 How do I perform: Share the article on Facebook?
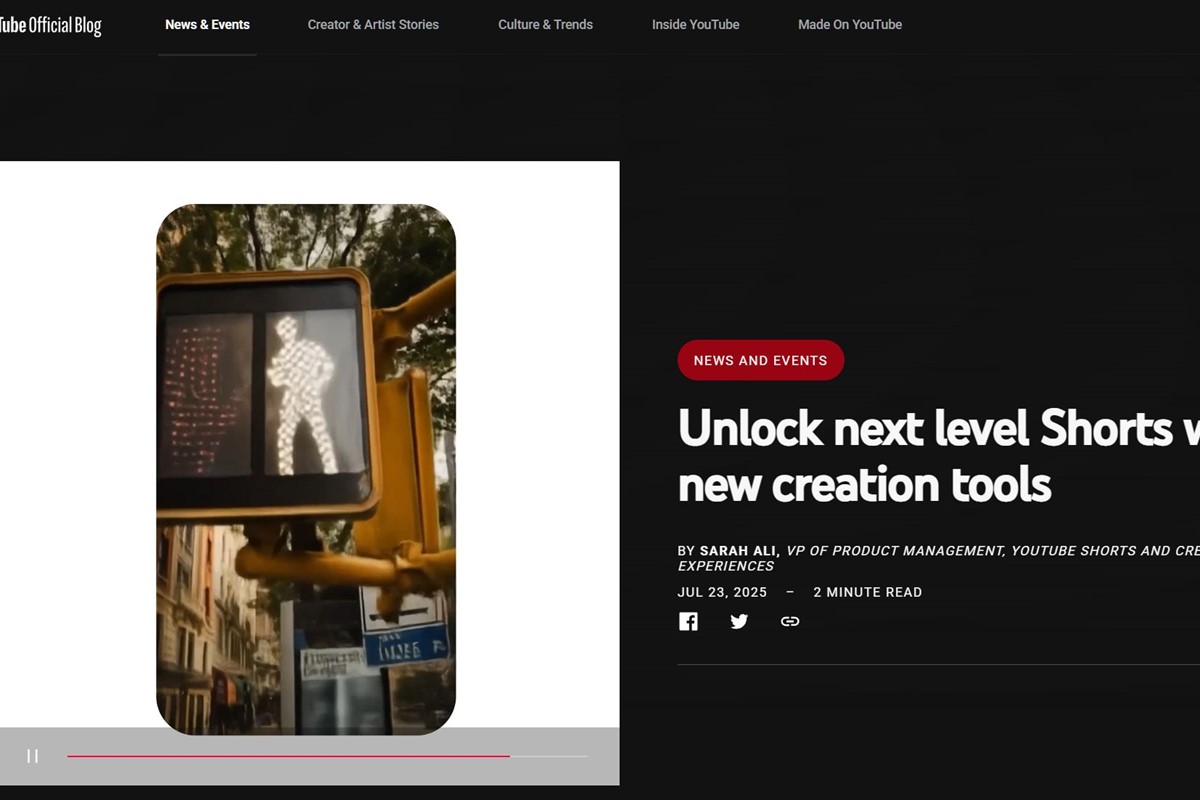pos(688,622)
